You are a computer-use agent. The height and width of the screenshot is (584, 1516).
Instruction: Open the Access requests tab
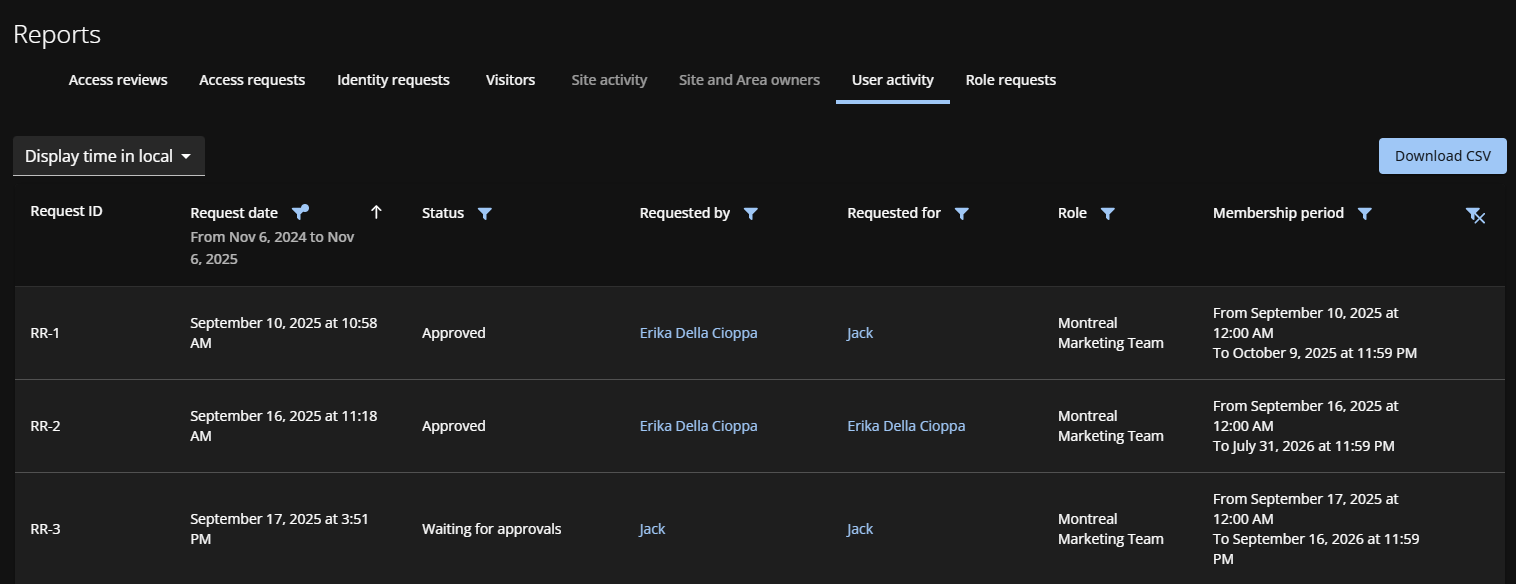pos(252,80)
